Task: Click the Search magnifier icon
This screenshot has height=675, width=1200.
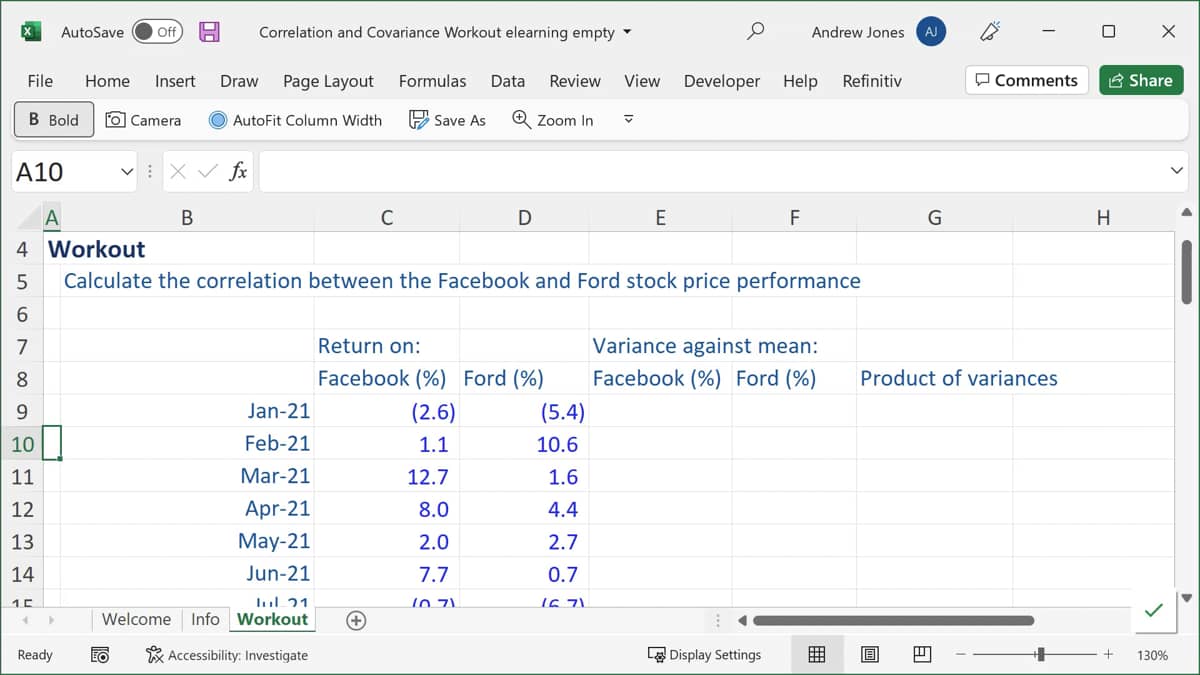Action: click(x=756, y=32)
